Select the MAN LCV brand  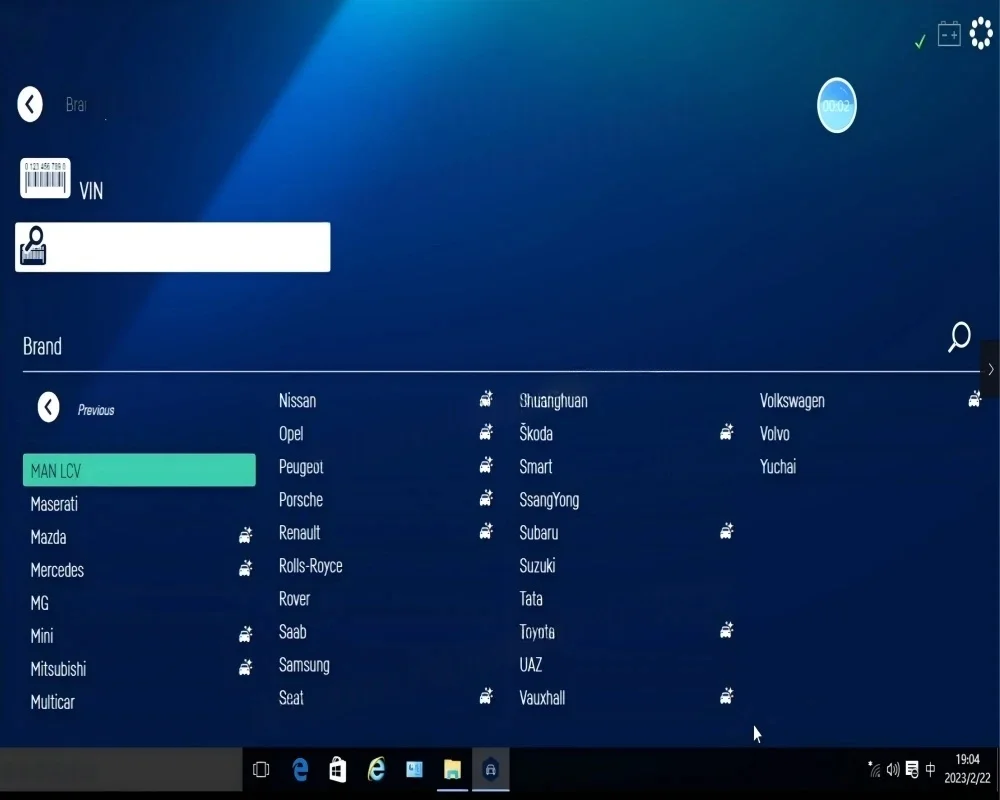tap(139, 470)
